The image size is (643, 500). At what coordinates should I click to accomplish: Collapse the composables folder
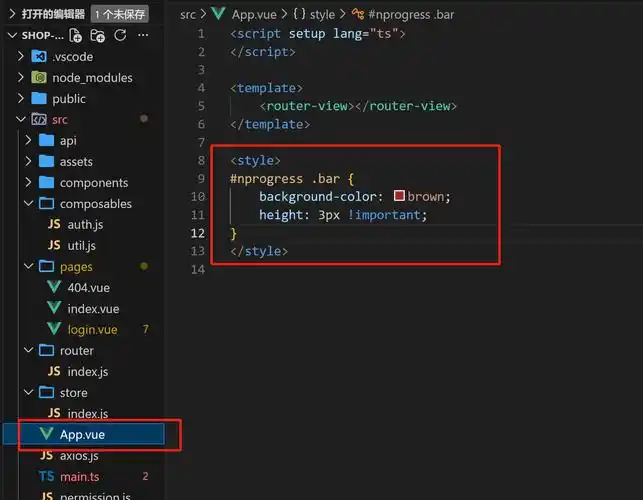click(x=28, y=203)
